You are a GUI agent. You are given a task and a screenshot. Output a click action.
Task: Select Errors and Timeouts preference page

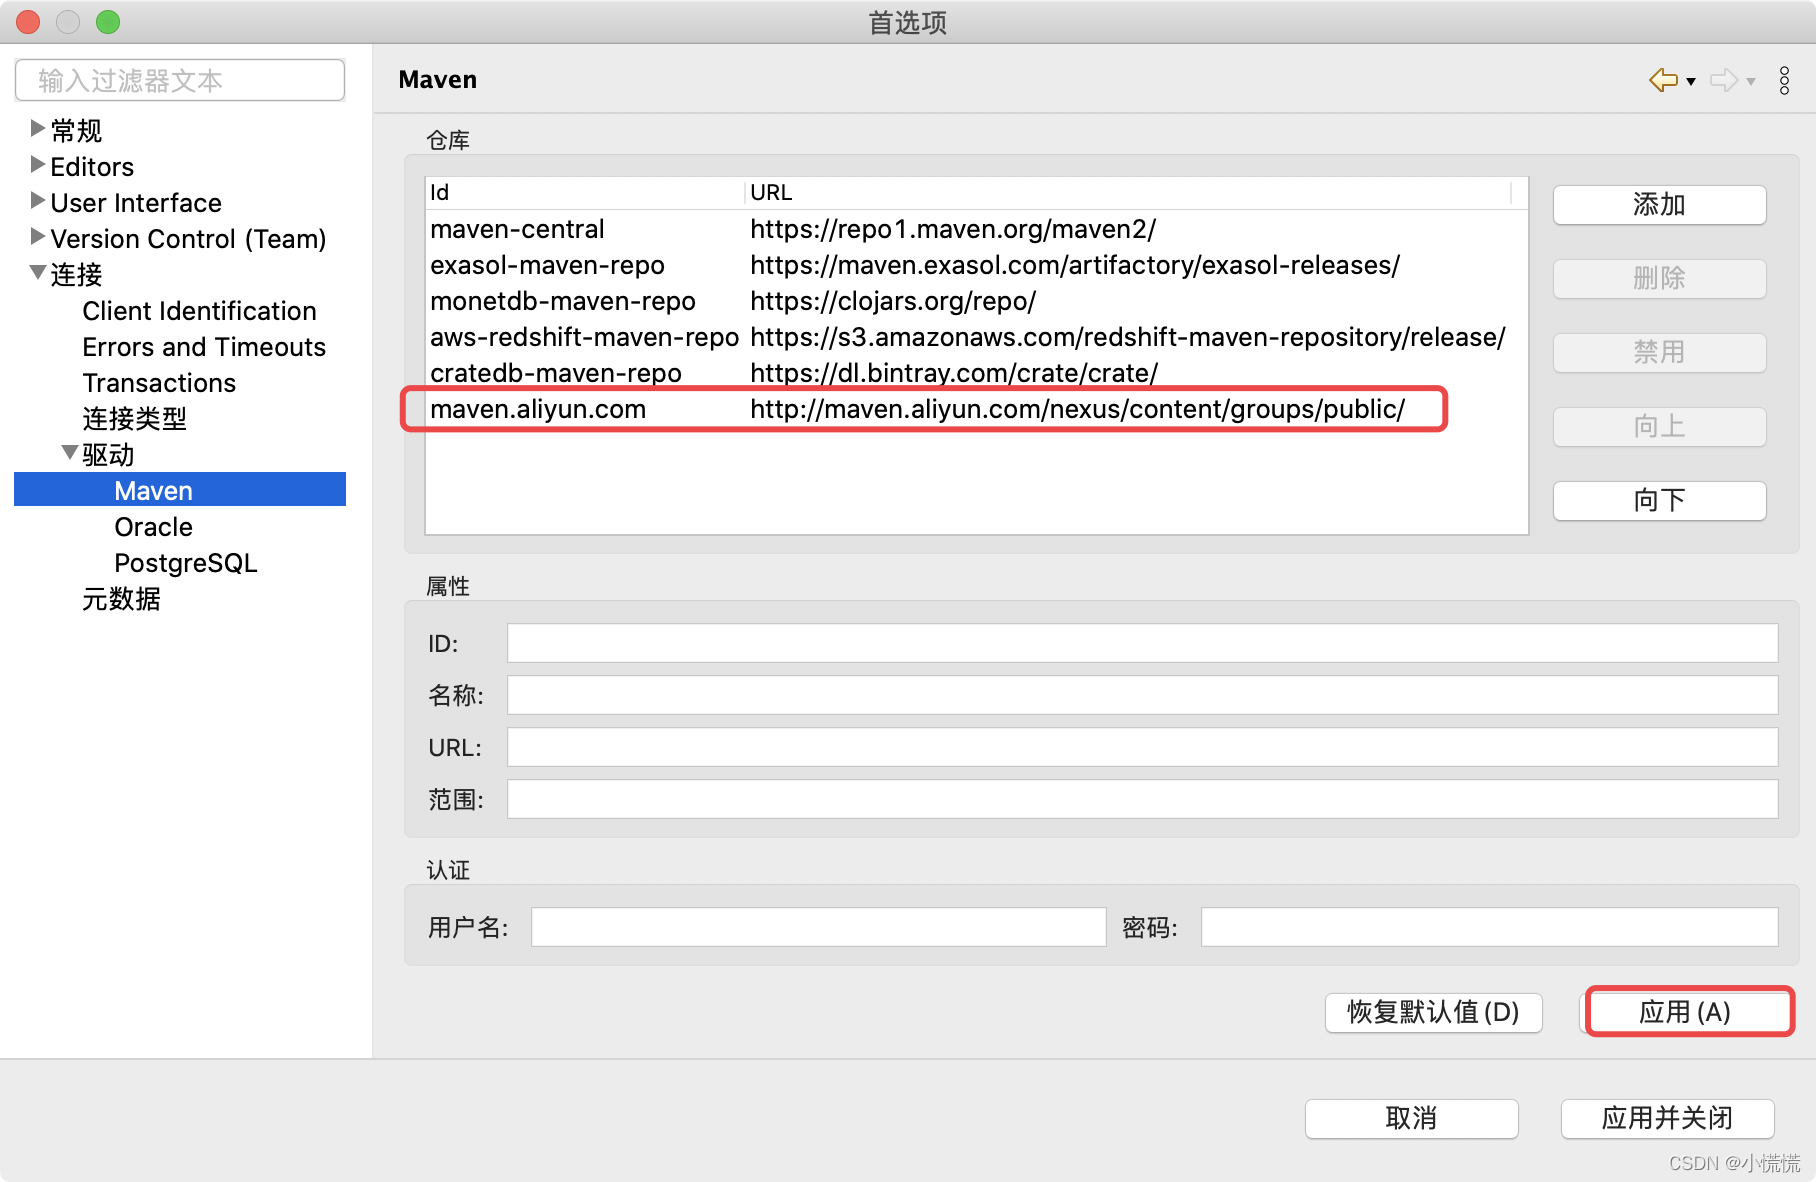click(204, 347)
